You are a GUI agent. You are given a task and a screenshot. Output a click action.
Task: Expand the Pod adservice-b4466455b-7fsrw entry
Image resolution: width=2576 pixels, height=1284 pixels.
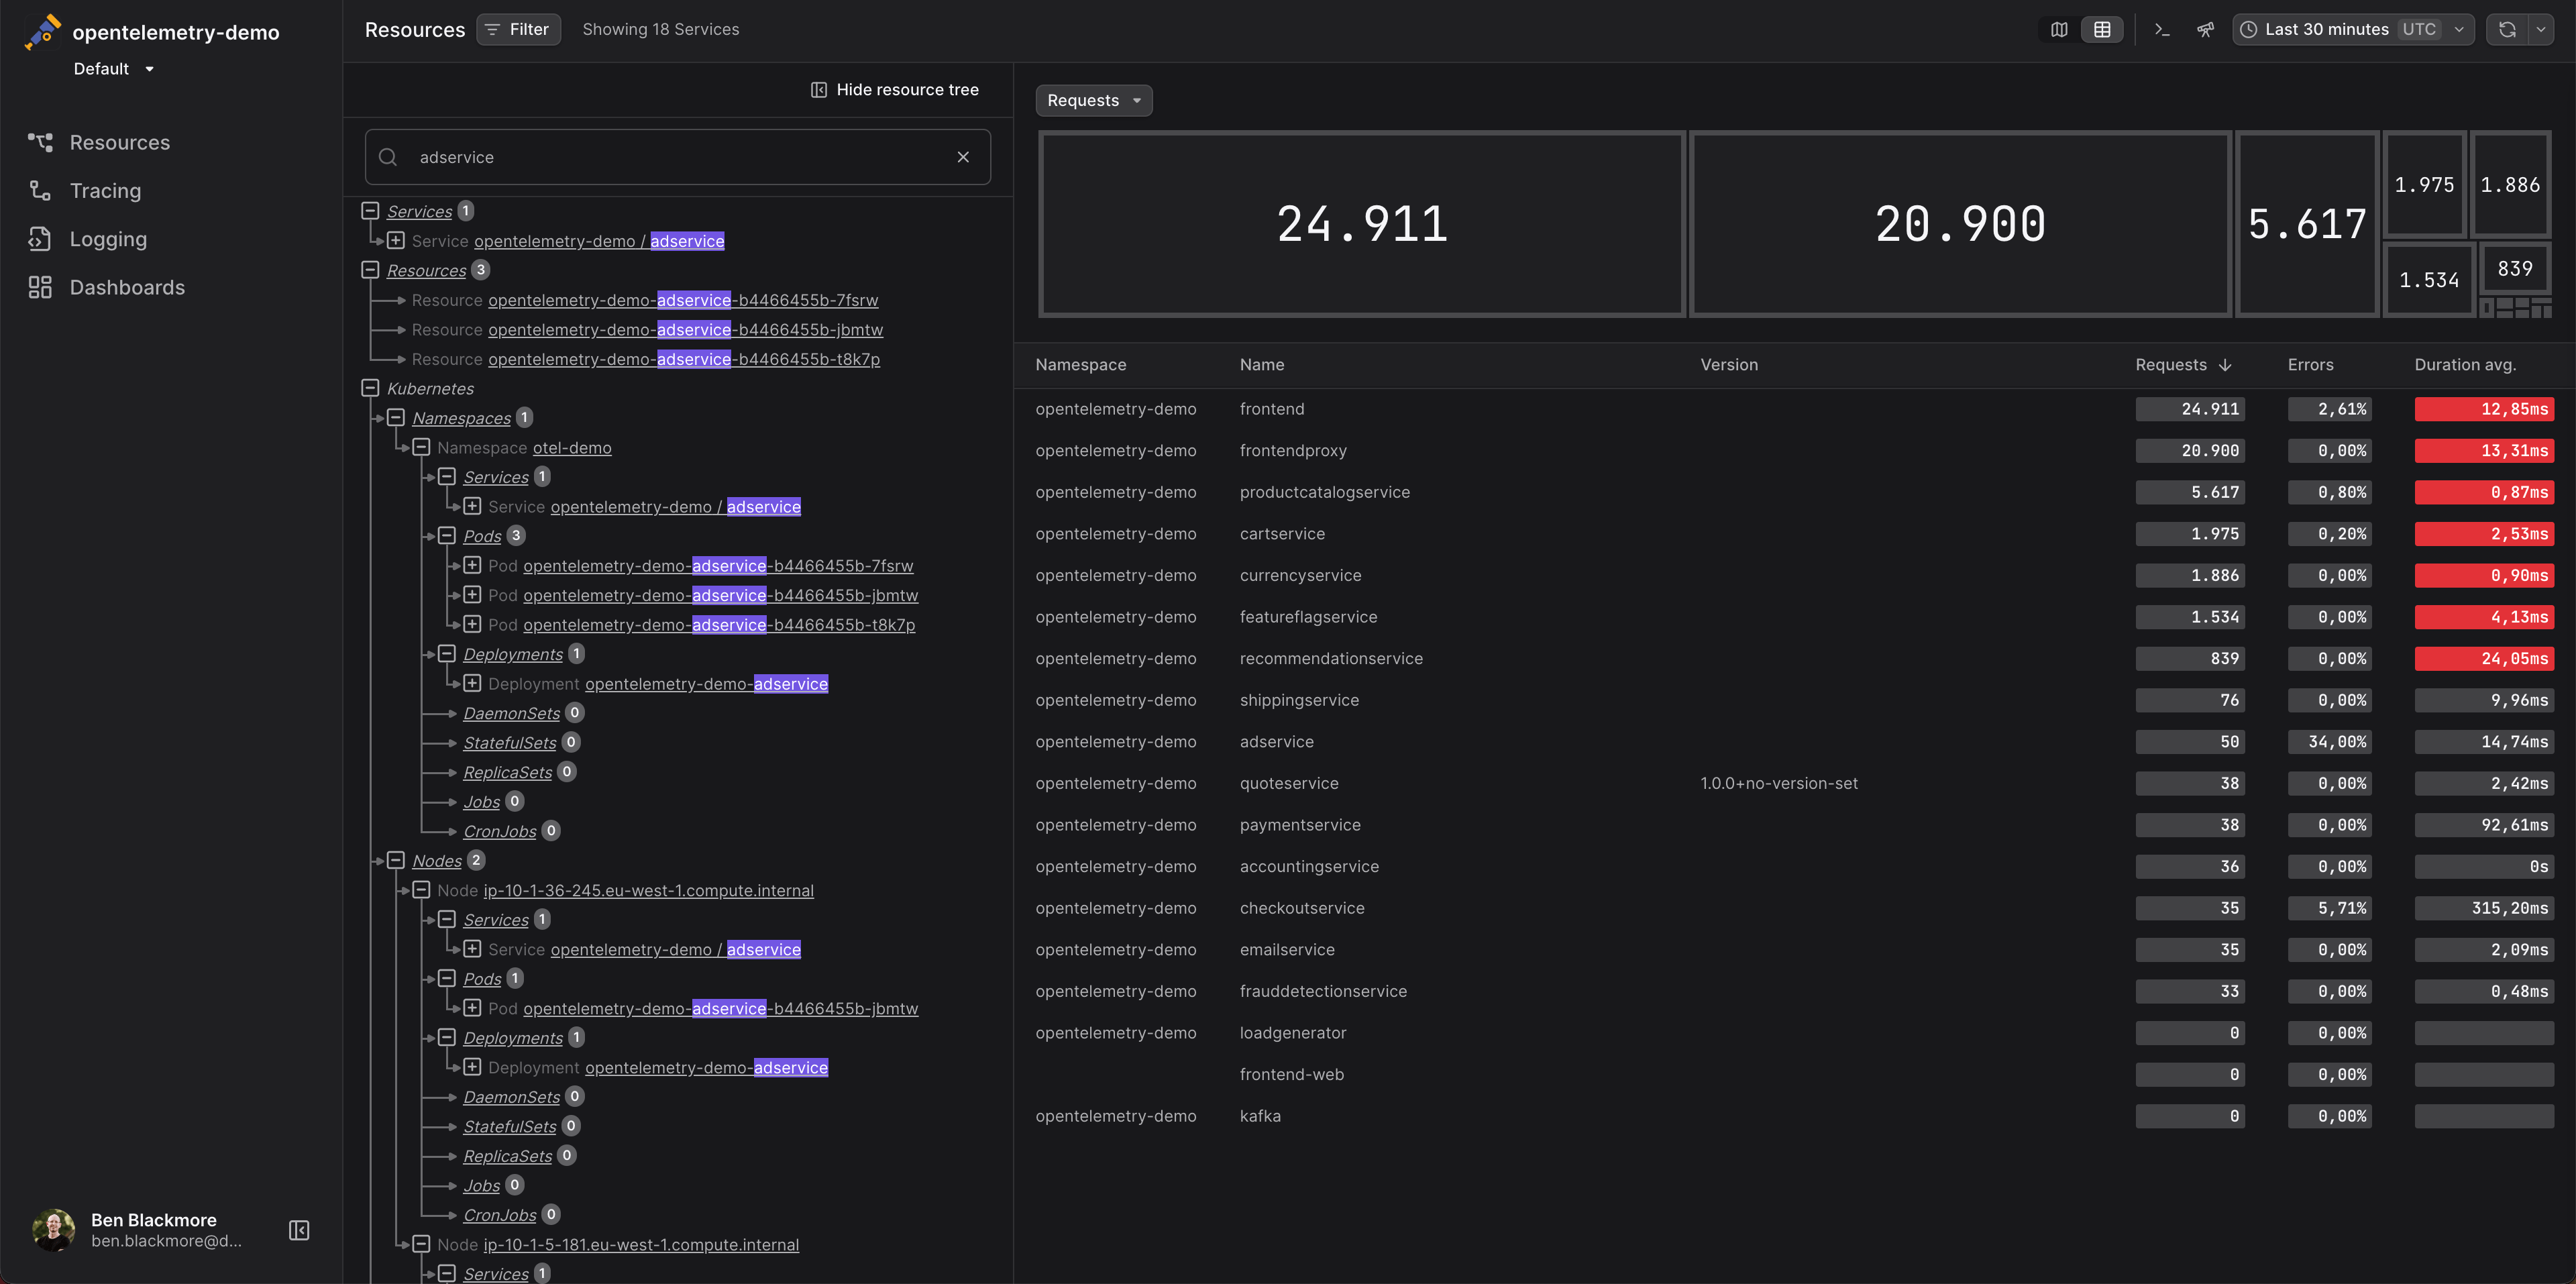click(x=472, y=565)
